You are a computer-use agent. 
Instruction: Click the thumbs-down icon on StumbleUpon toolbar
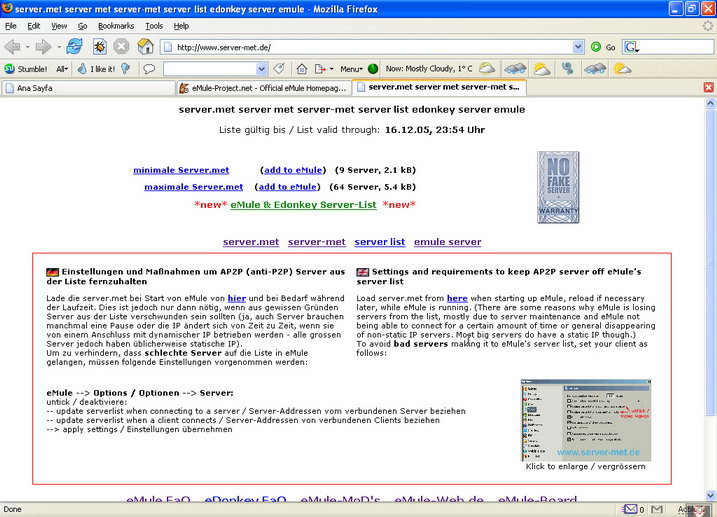coord(126,69)
